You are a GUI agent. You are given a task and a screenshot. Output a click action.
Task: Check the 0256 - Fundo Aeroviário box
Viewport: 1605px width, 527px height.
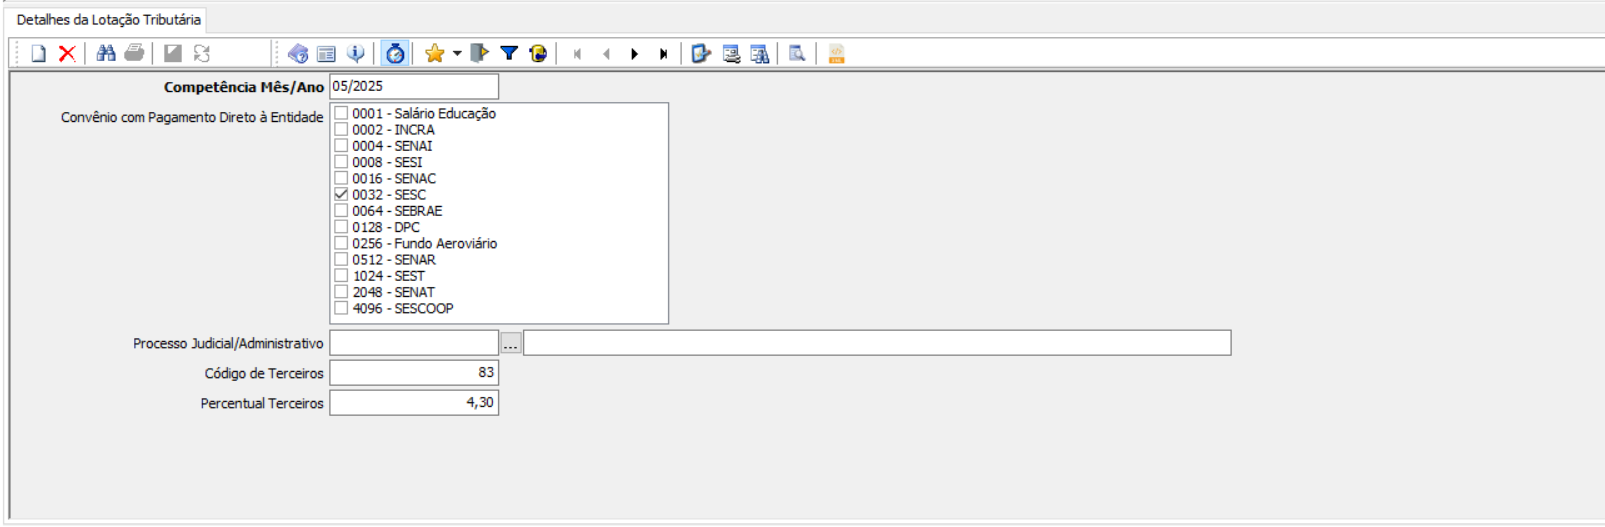pyautogui.click(x=341, y=243)
